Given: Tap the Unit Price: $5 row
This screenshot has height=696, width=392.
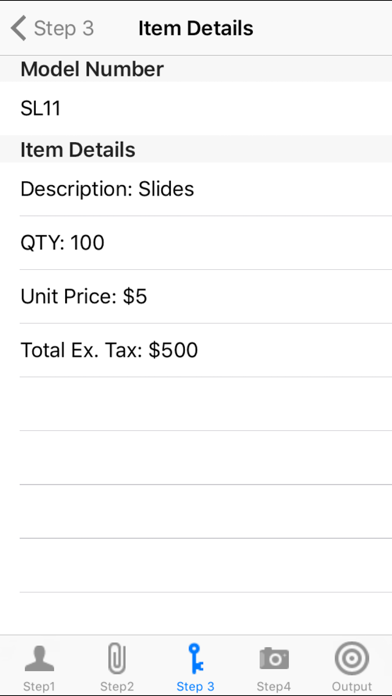Looking at the screenshot, I should point(196,297).
